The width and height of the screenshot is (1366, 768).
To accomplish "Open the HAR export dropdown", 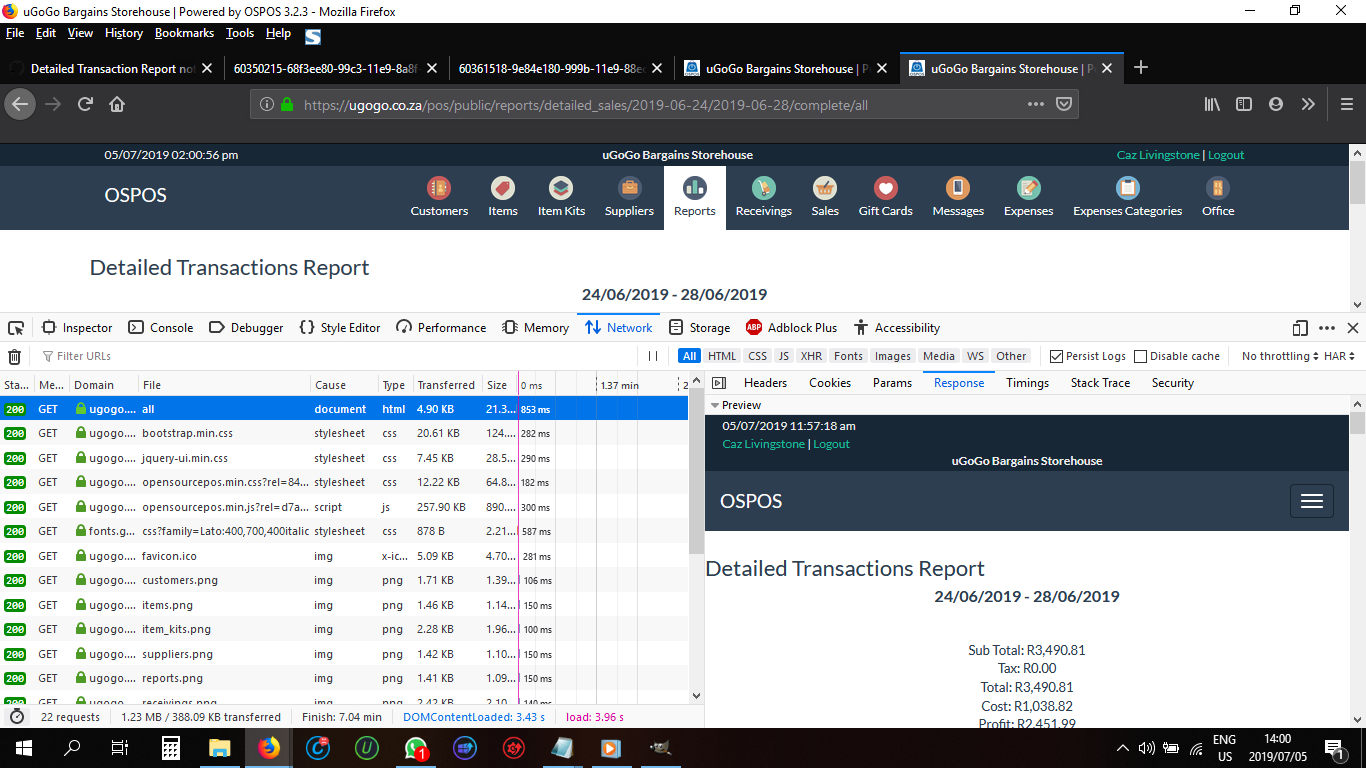I will coord(1337,356).
